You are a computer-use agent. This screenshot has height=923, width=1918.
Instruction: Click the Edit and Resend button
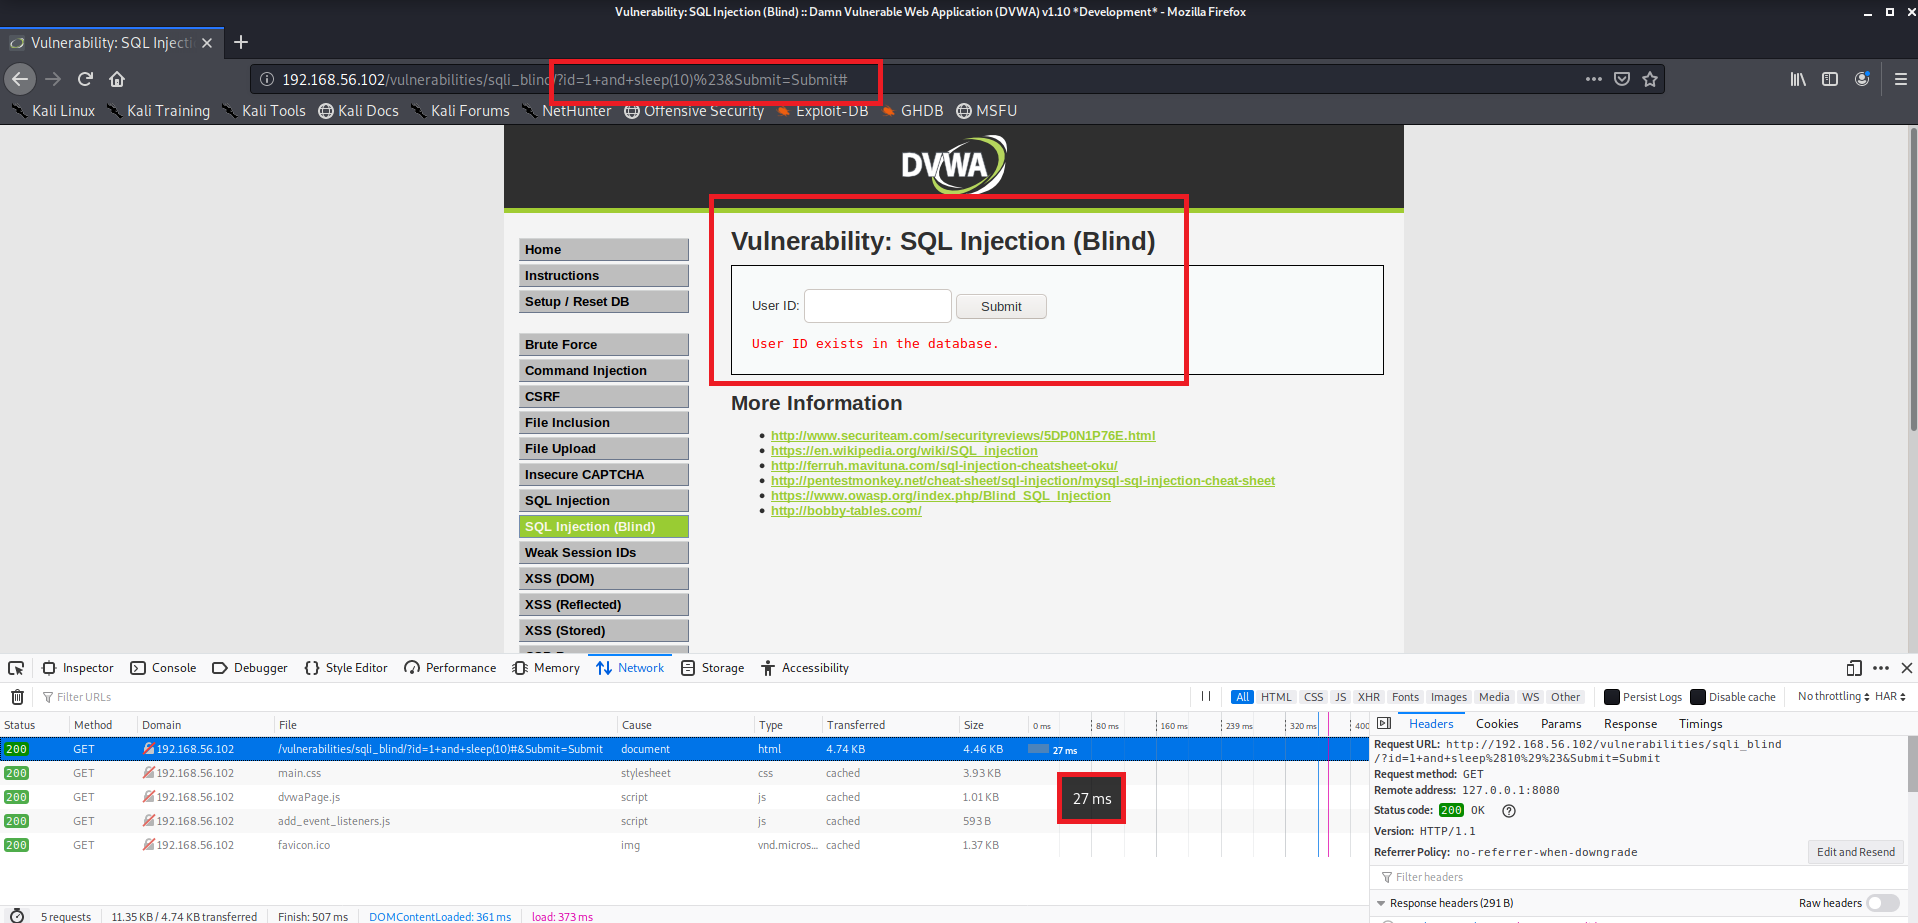click(1855, 852)
